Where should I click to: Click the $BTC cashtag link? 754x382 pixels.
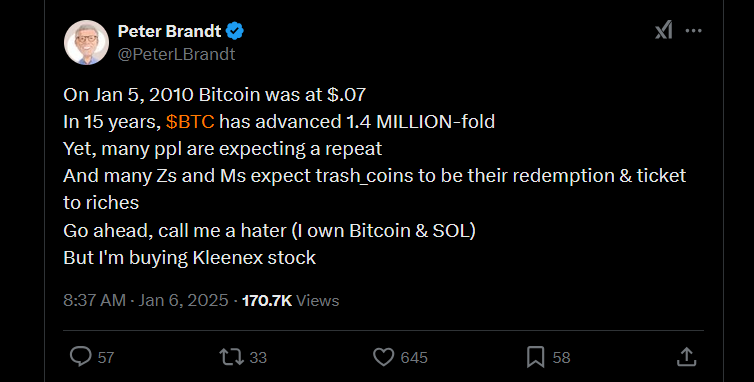tap(190, 122)
